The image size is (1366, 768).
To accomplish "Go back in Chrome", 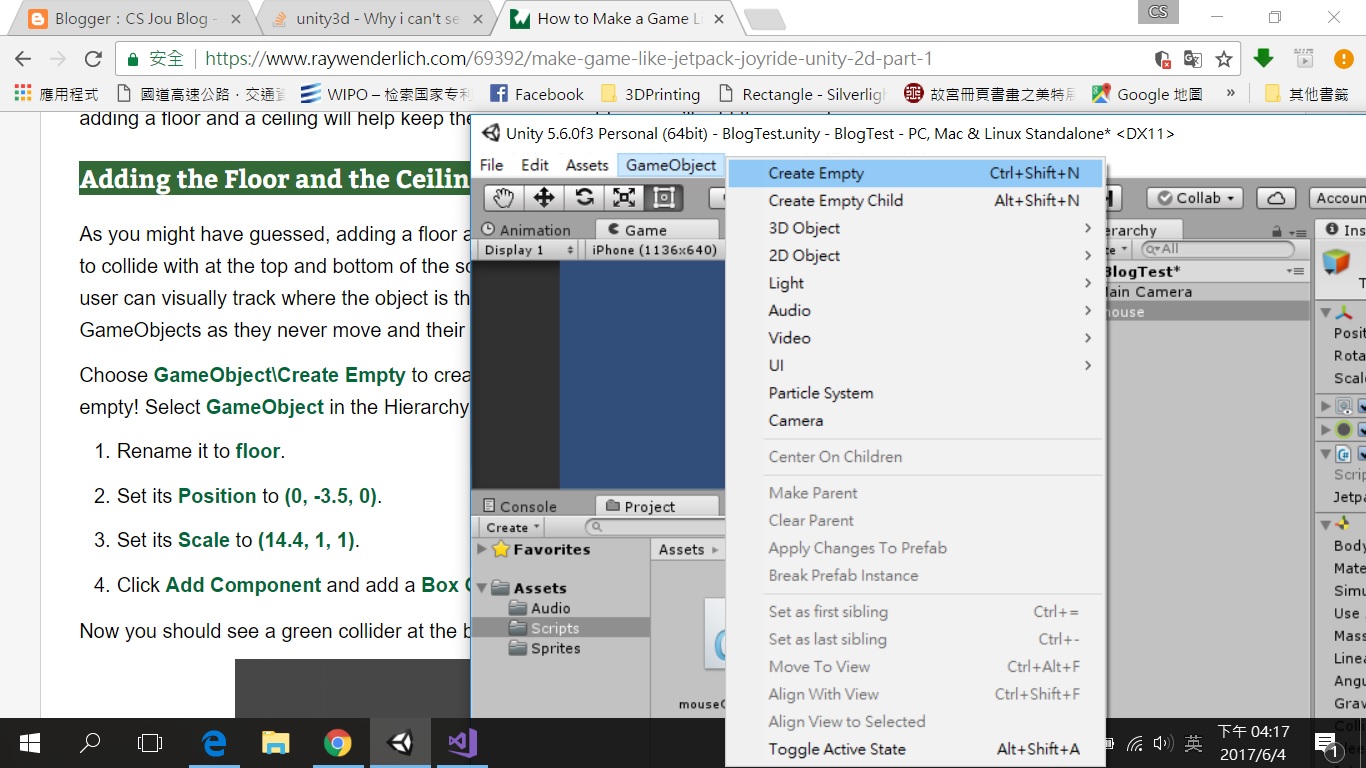I will [23, 59].
